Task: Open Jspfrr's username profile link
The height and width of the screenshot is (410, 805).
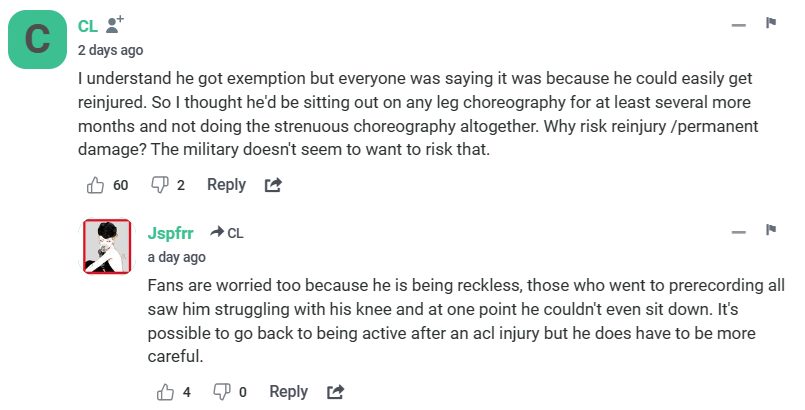Action: [171, 233]
